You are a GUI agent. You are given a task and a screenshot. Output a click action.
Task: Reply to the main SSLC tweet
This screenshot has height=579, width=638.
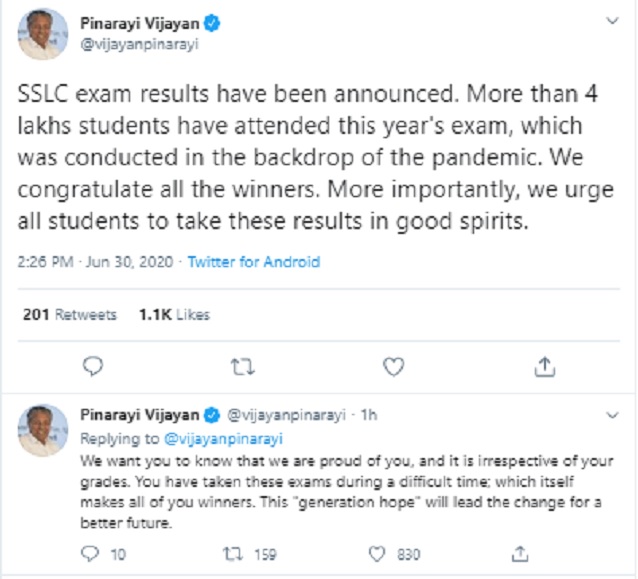click(x=92, y=367)
